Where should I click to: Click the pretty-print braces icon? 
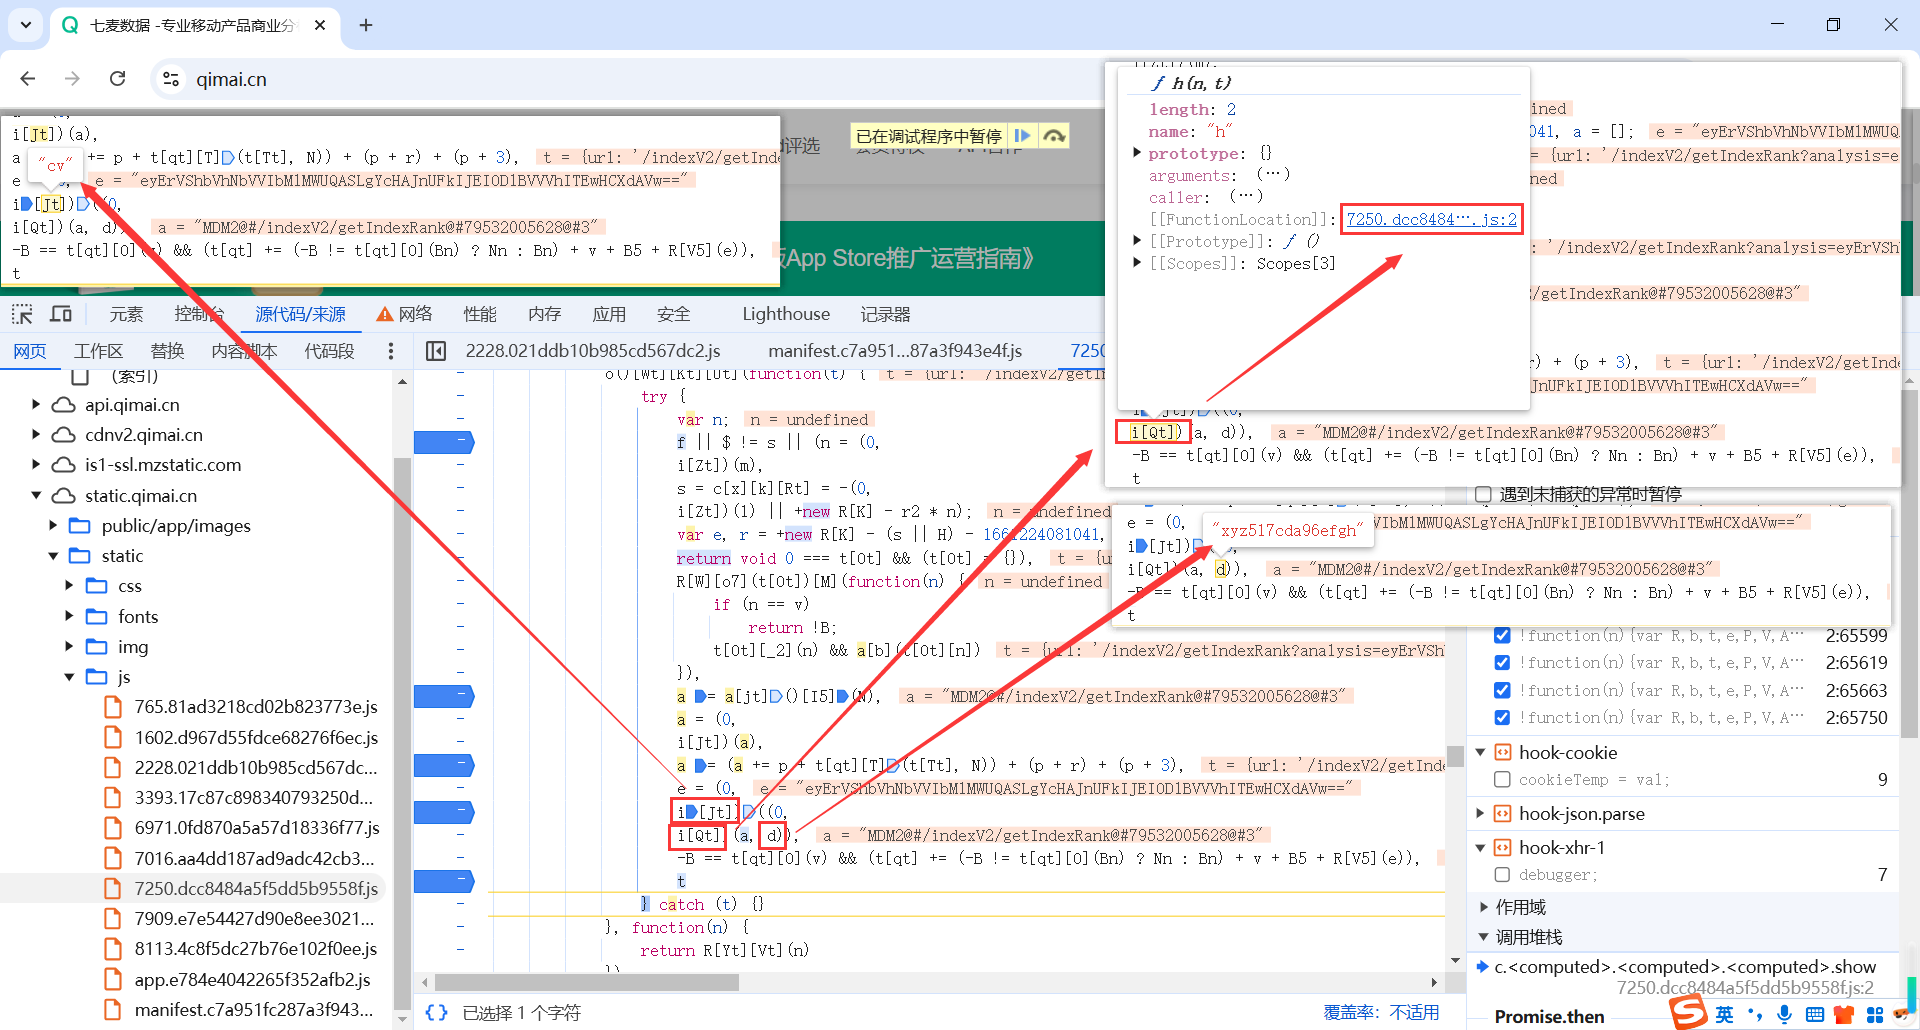click(436, 1012)
